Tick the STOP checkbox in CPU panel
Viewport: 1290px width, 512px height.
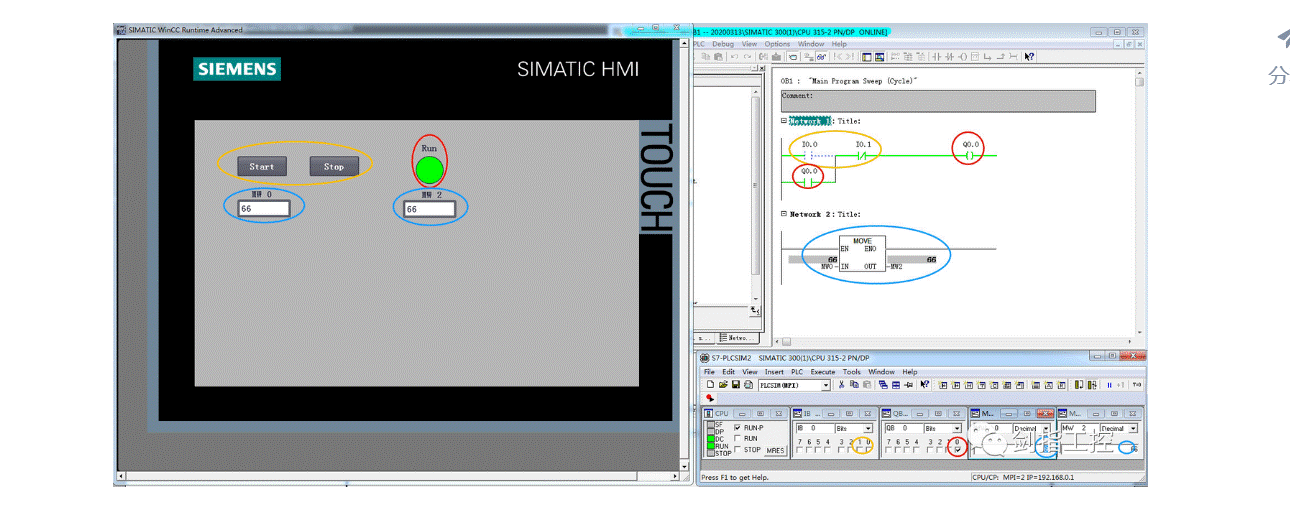(738, 449)
